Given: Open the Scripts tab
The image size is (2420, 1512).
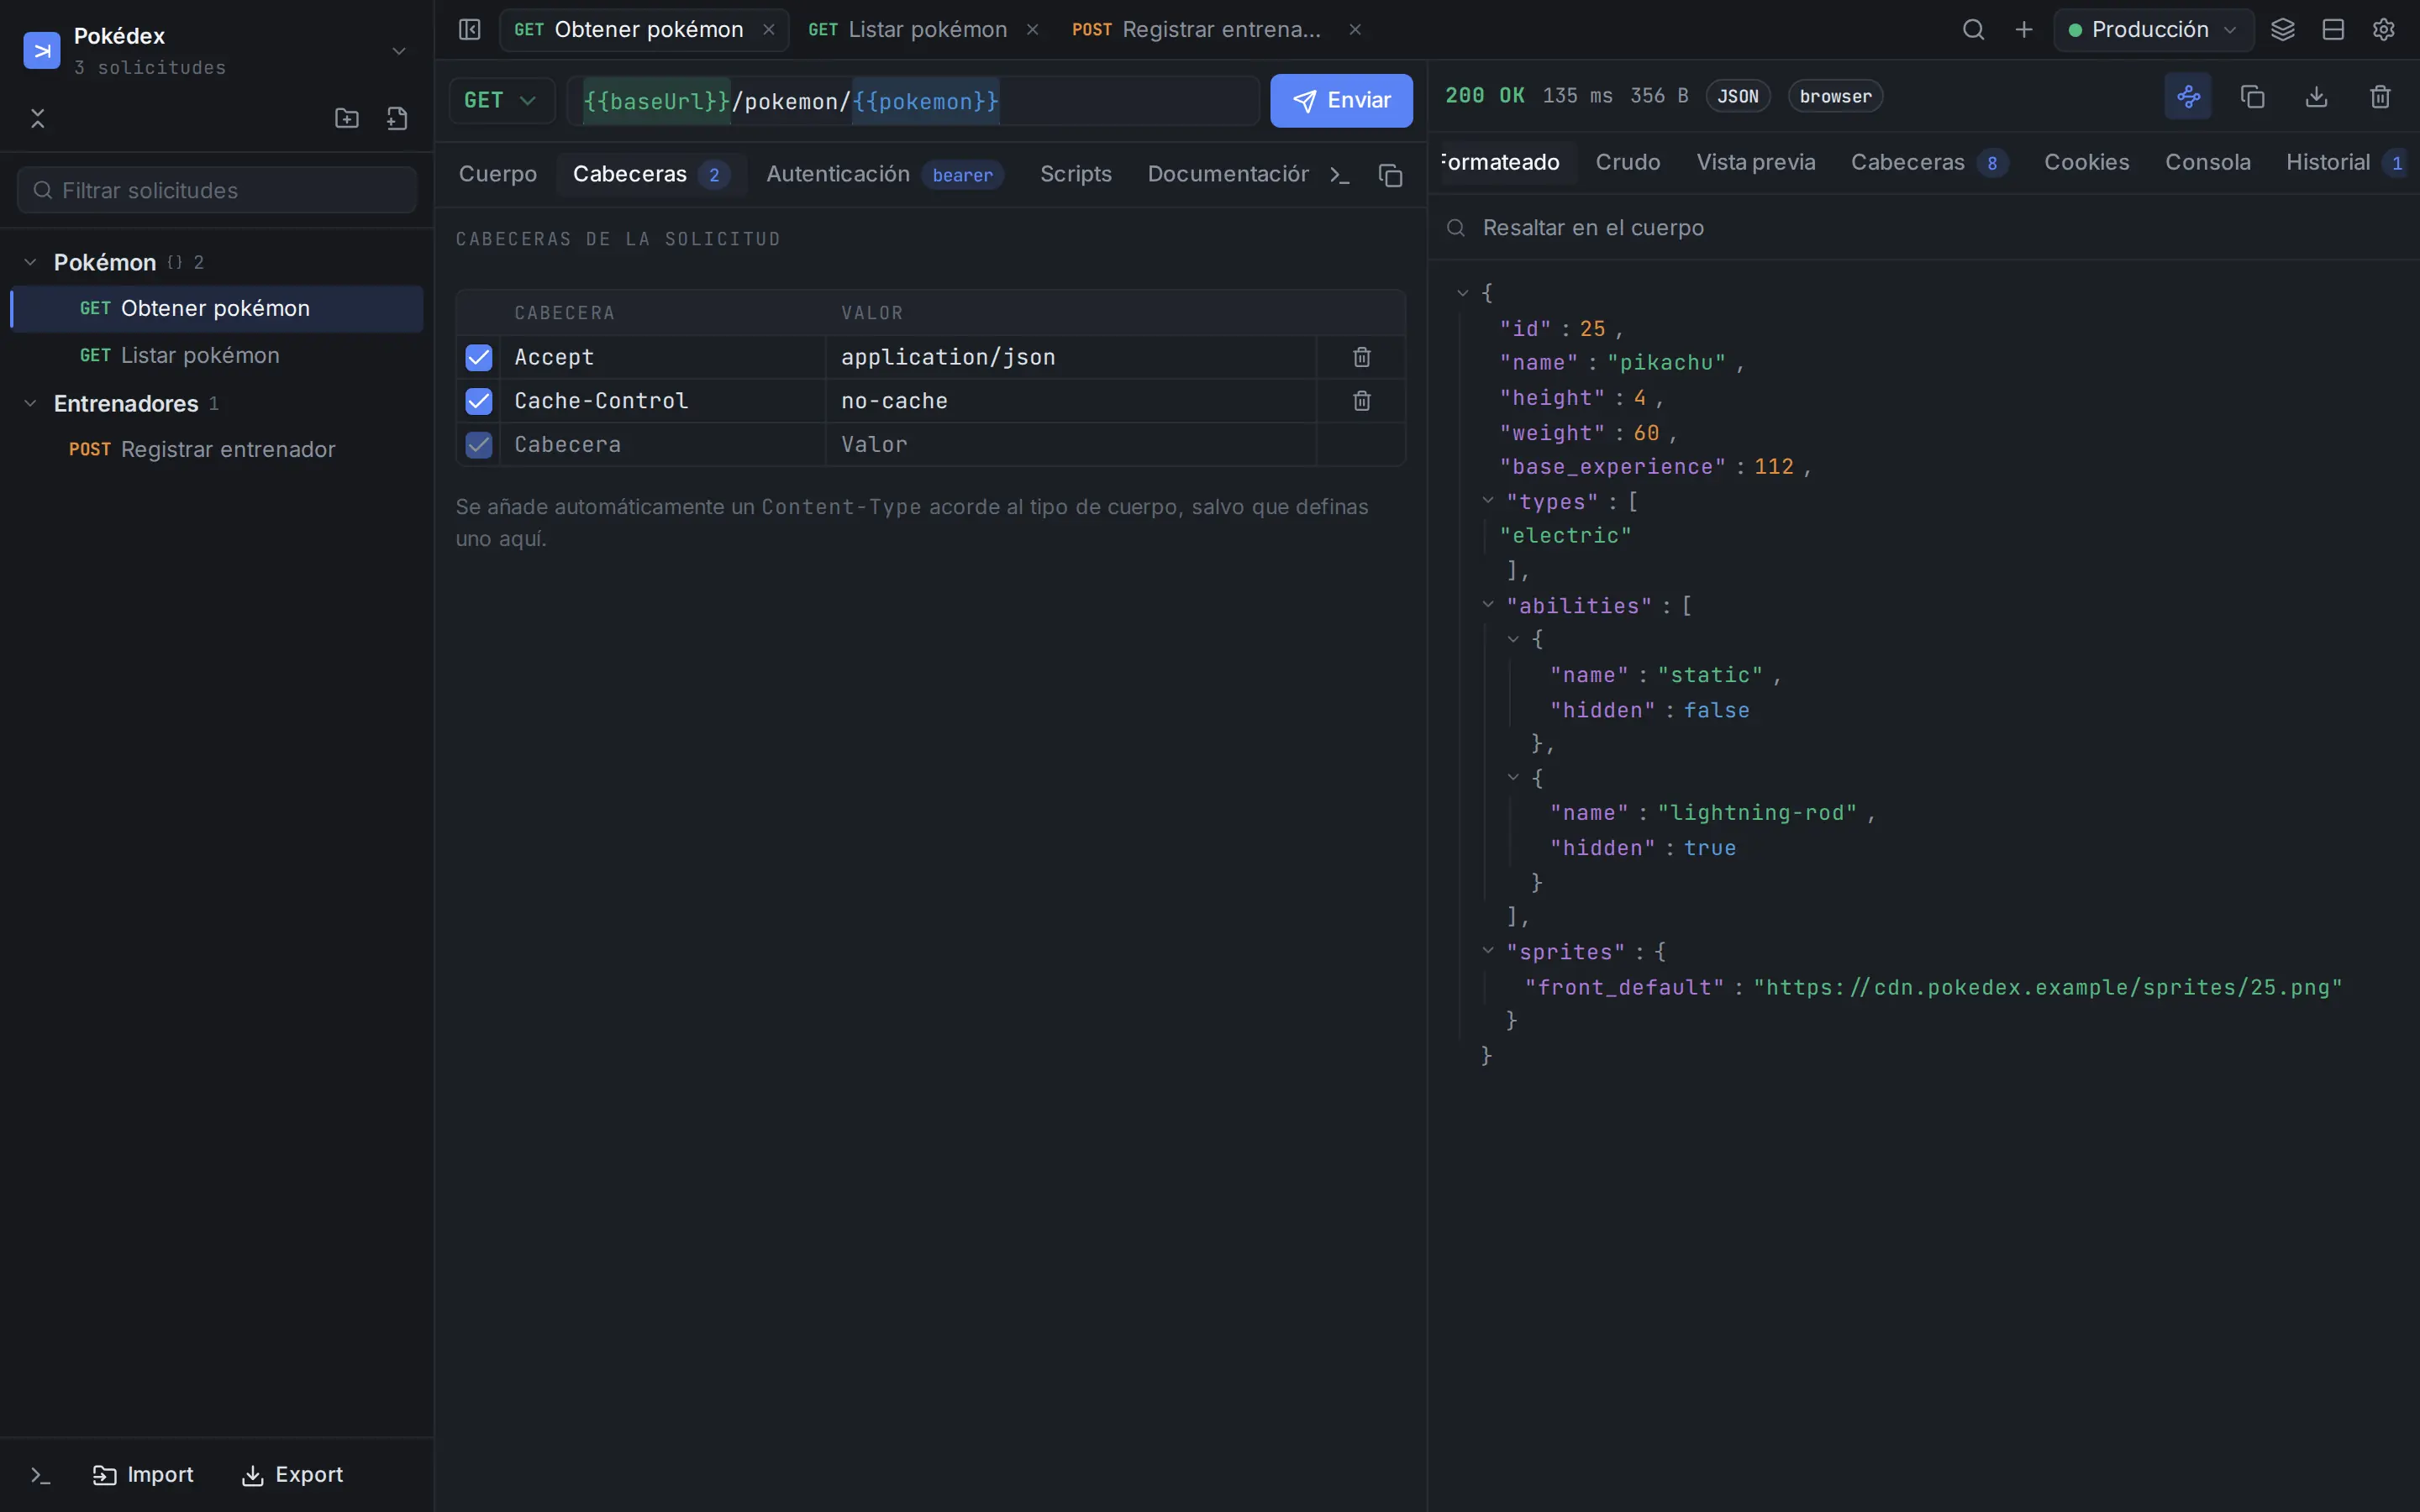Looking at the screenshot, I should [x=1075, y=174].
